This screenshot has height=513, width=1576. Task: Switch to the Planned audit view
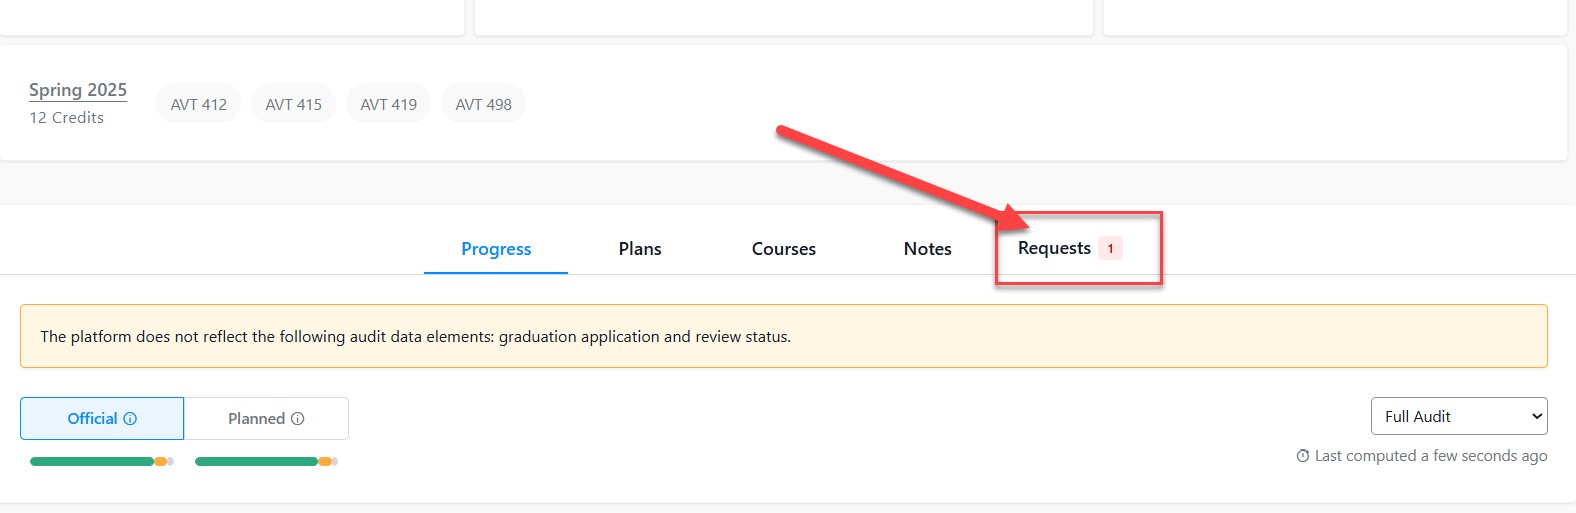tap(257, 419)
